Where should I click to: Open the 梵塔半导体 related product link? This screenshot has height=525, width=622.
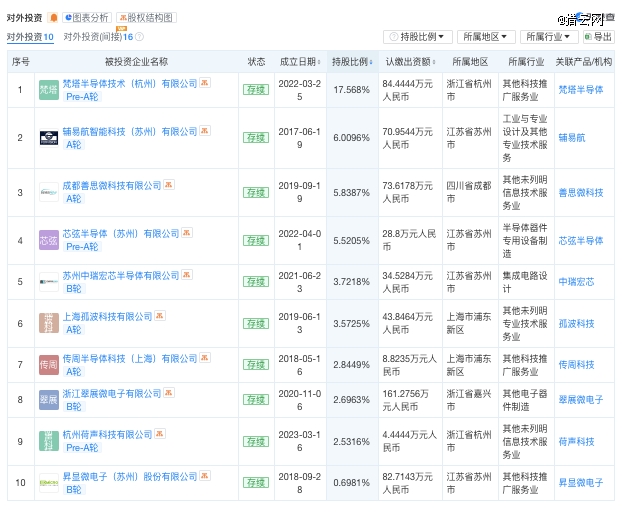(x=581, y=90)
